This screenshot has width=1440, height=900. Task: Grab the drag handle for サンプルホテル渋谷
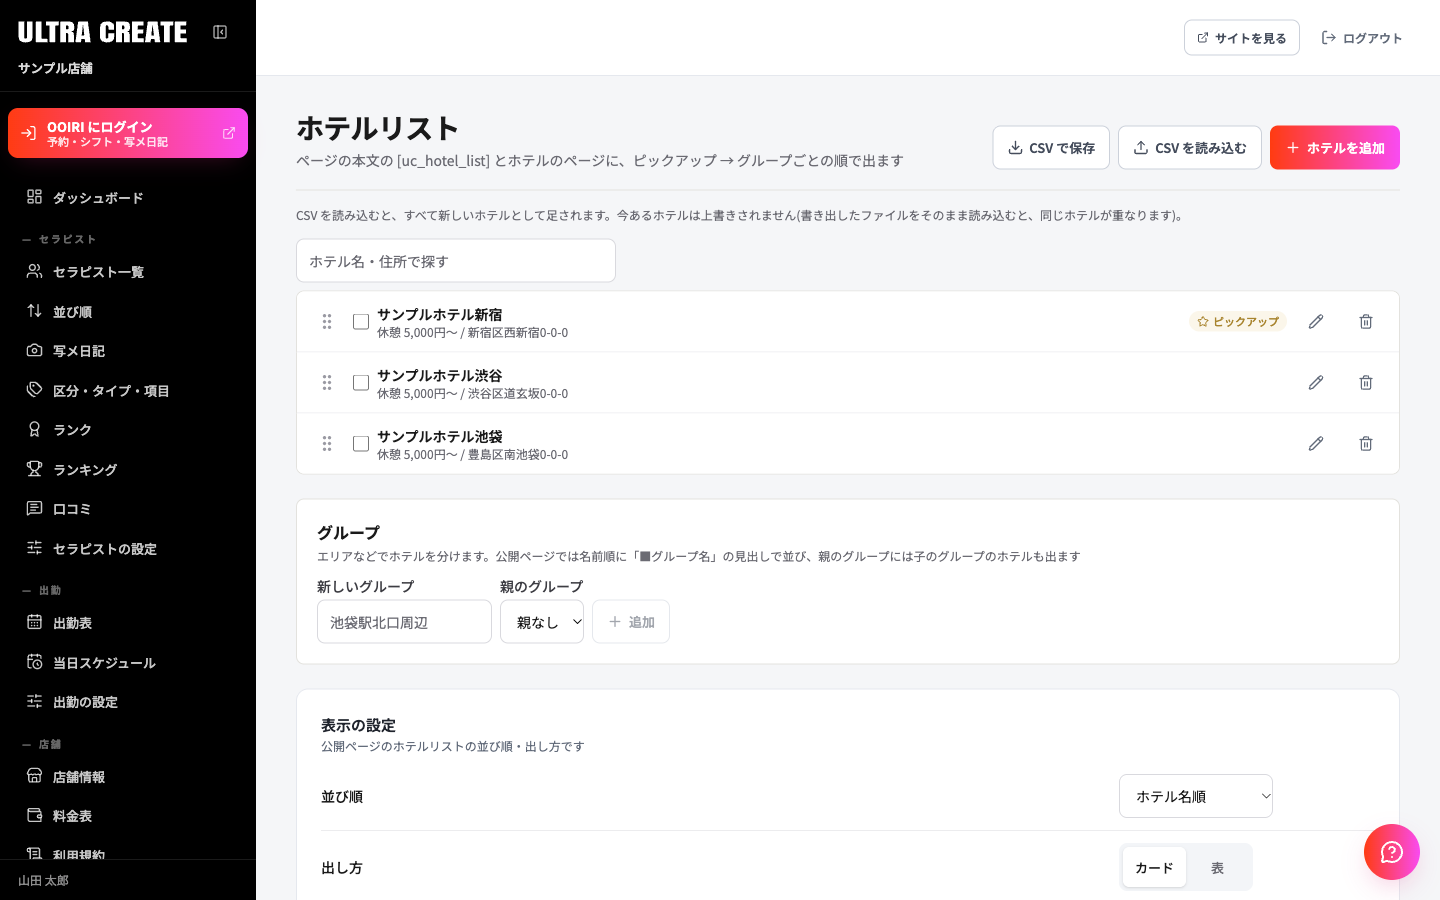(x=327, y=383)
